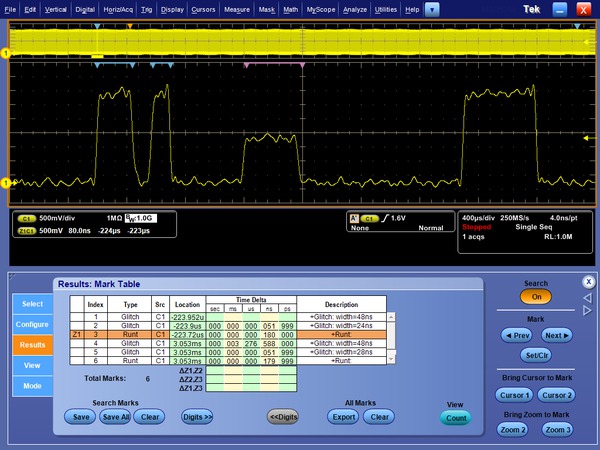Click the trigger A indicator icon
Screen dimensions: 600x450
(x=353, y=217)
